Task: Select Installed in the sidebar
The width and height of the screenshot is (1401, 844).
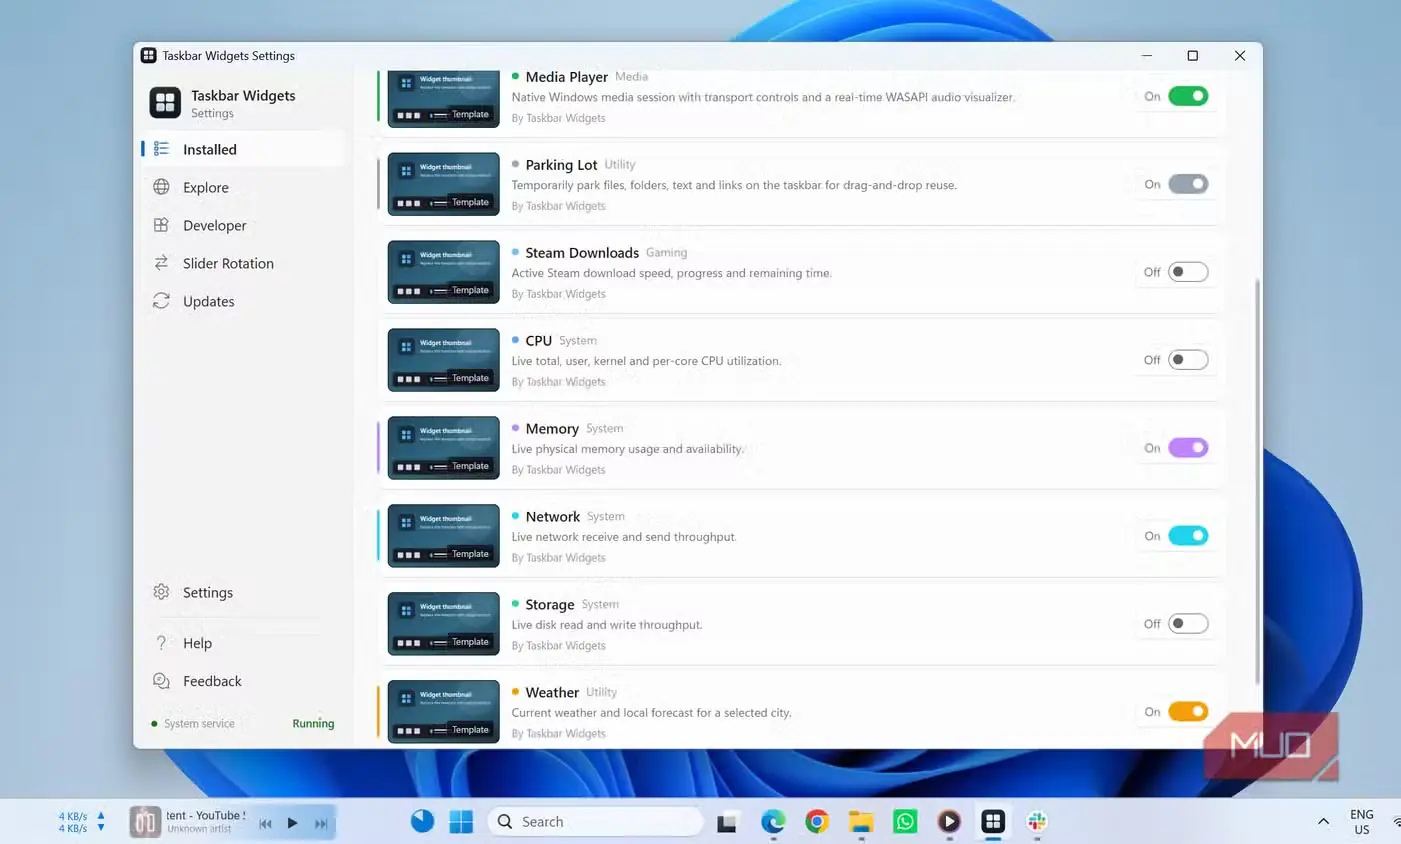Action: (x=243, y=149)
